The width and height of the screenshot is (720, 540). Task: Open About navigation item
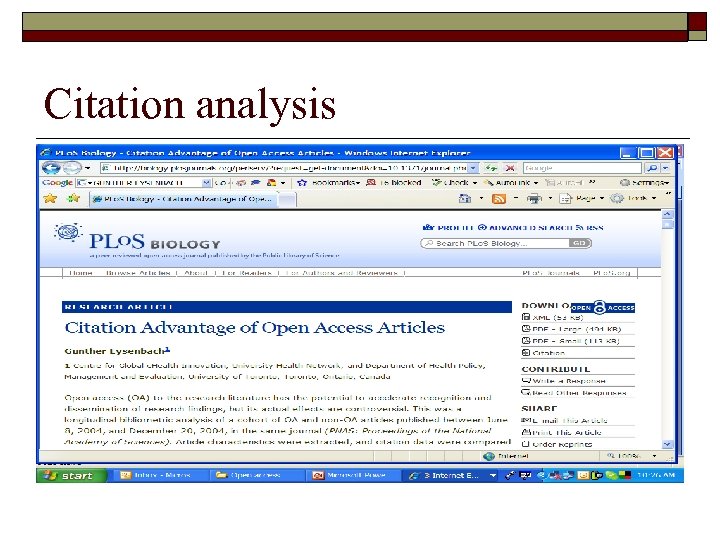[x=196, y=273]
